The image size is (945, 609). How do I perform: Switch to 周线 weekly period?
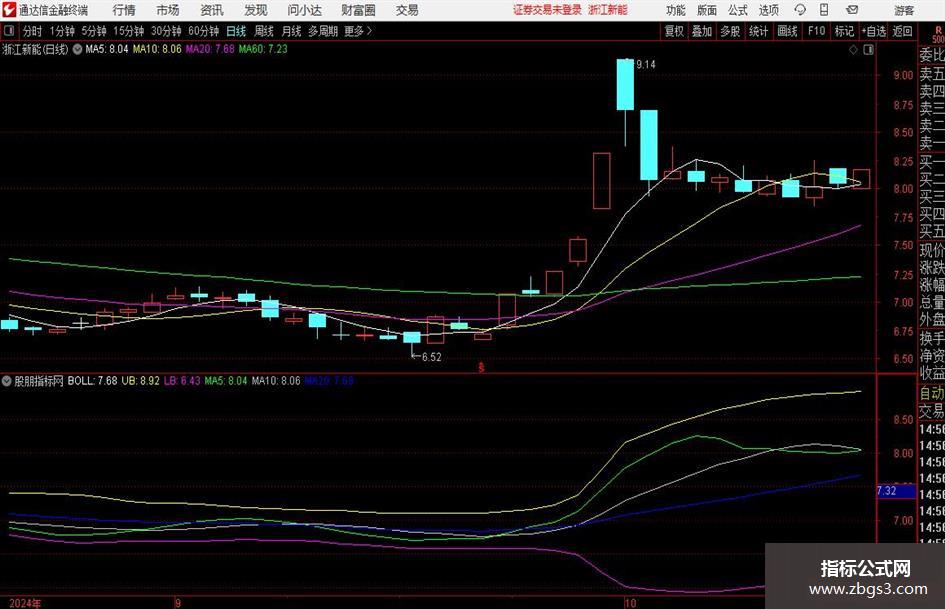pyautogui.click(x=264, y=31)
